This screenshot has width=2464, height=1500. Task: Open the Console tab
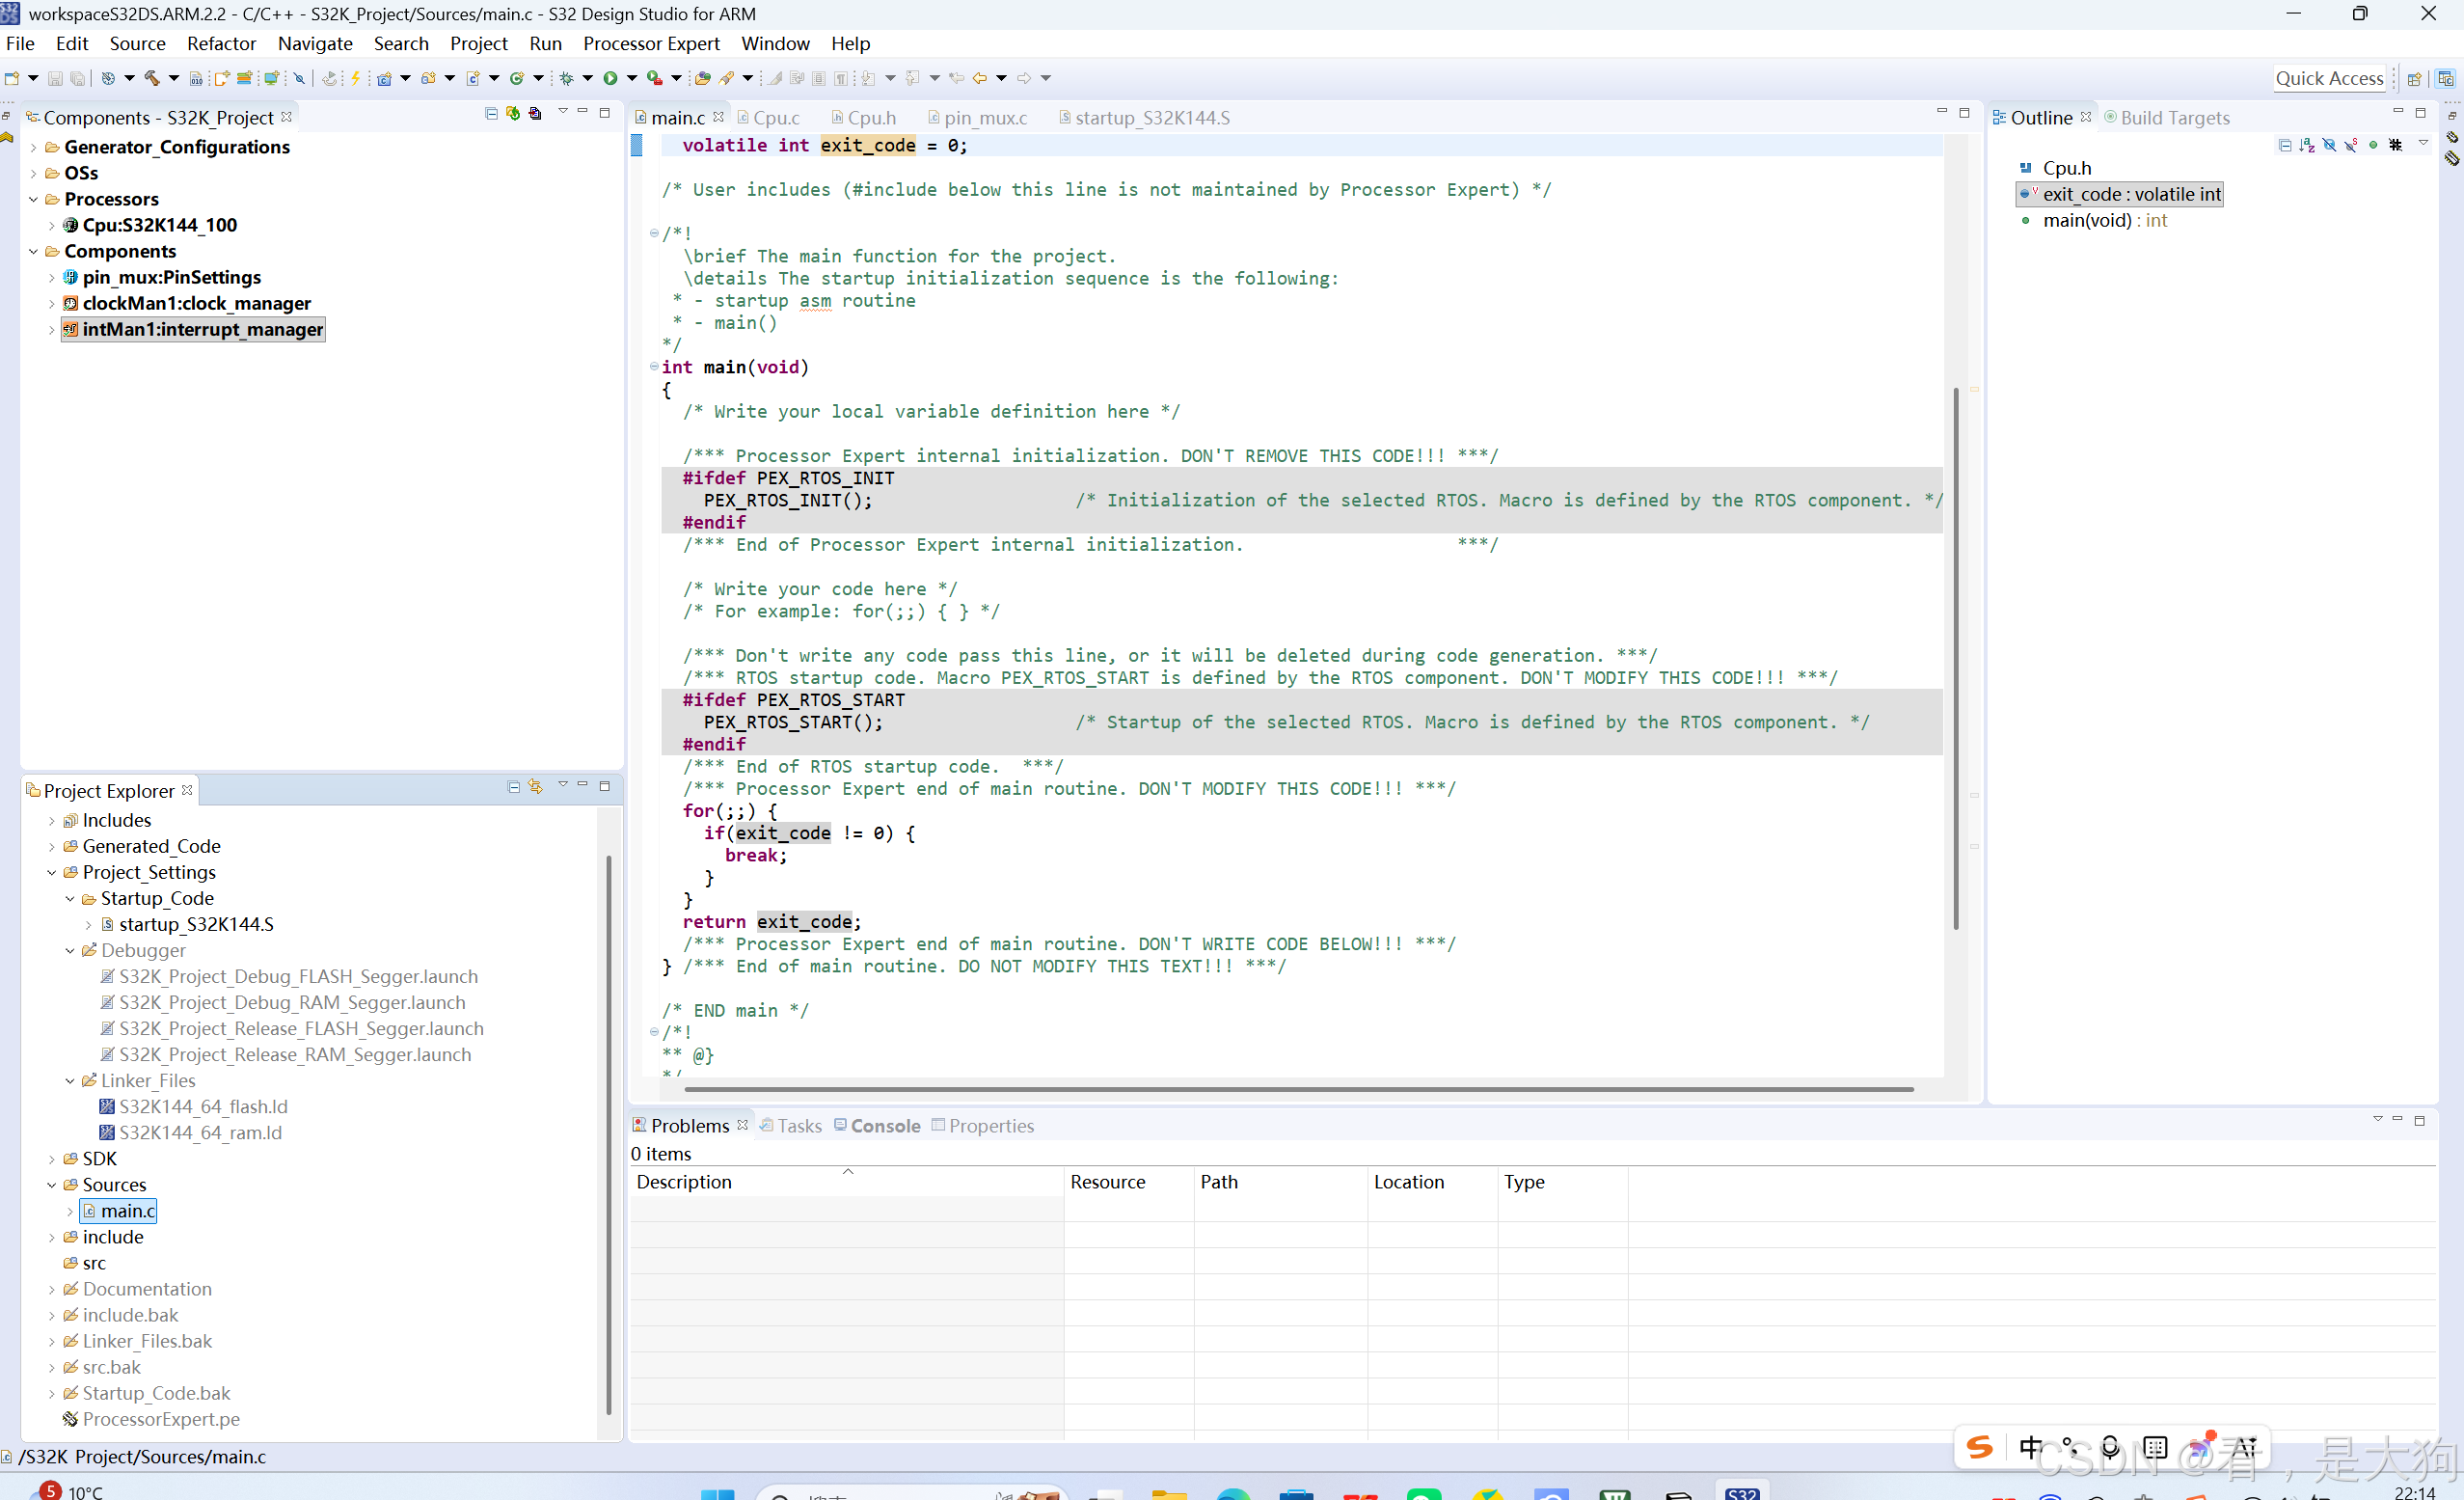pos(884,1126)
